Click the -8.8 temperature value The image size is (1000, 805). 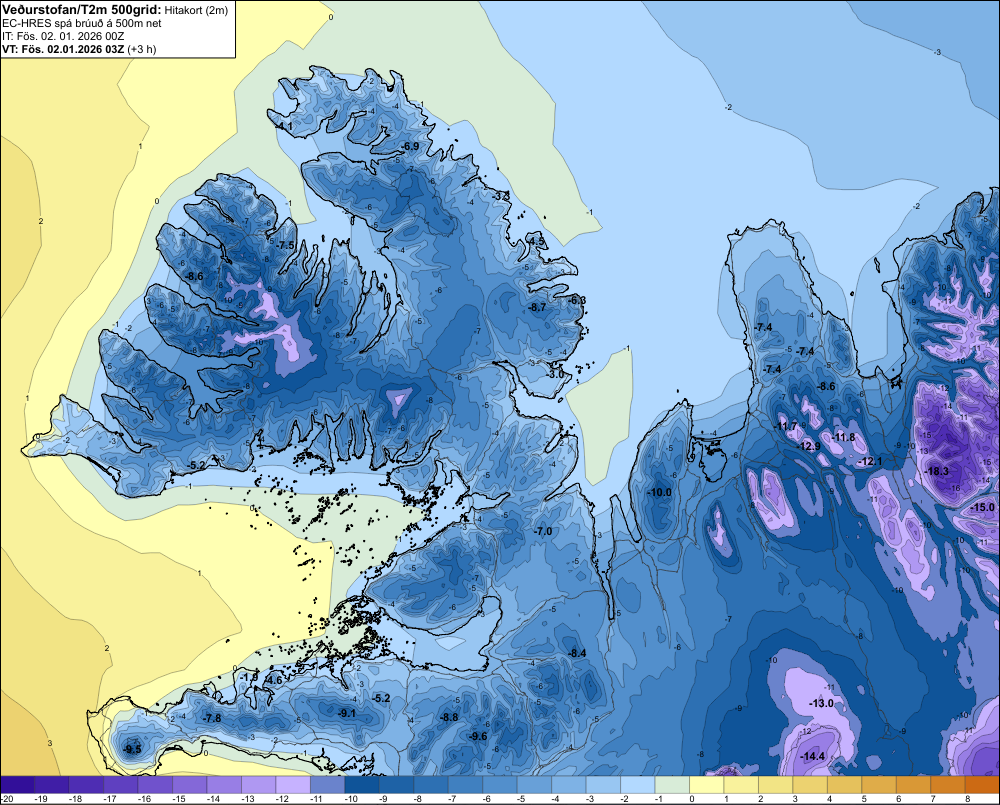[x=449, y=717]
